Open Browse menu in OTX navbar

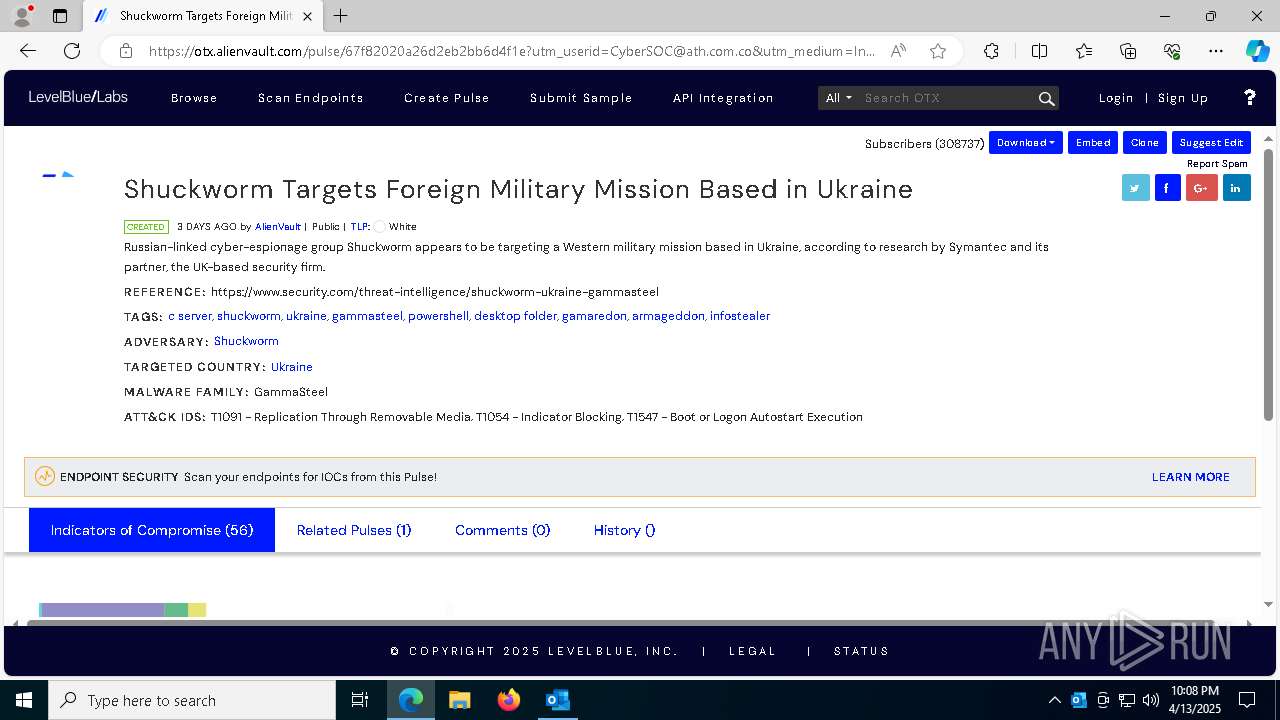click(x=194, y=98)
